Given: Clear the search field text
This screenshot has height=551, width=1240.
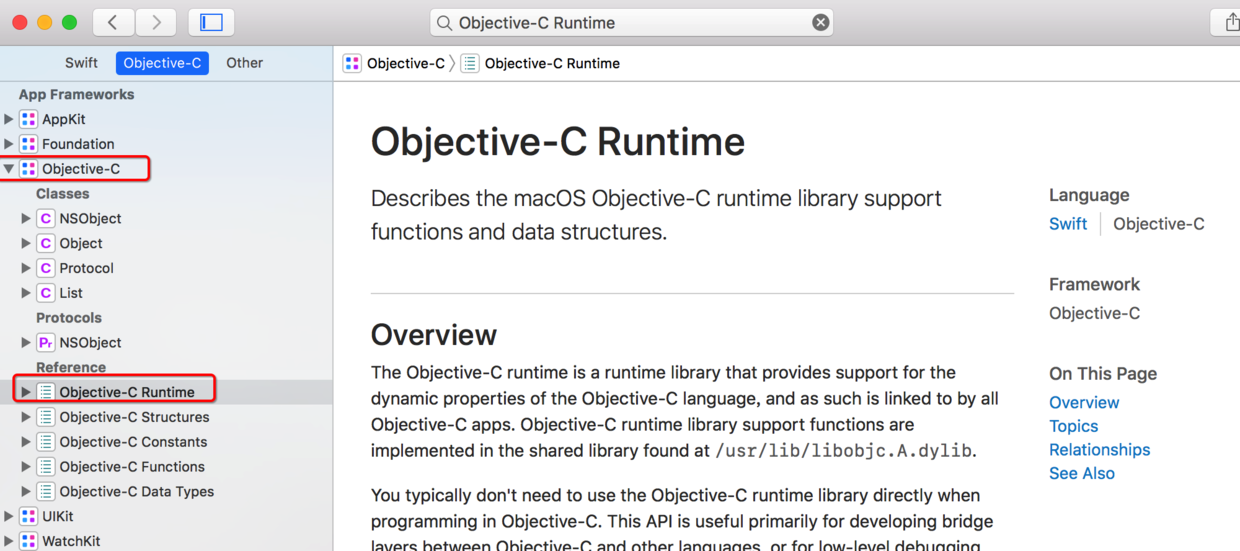Looking at the screenshot, I should (x=820, y=22).
